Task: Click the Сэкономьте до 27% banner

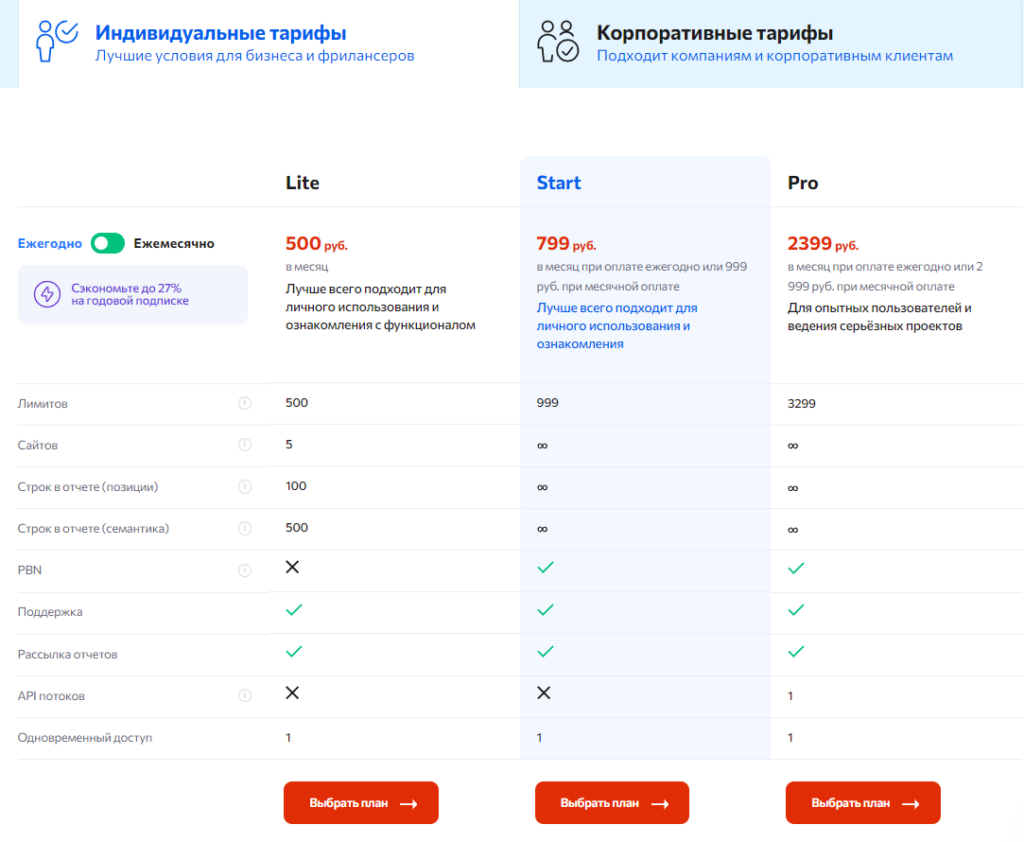Action: pyautogui.click(x=133, y=295)
